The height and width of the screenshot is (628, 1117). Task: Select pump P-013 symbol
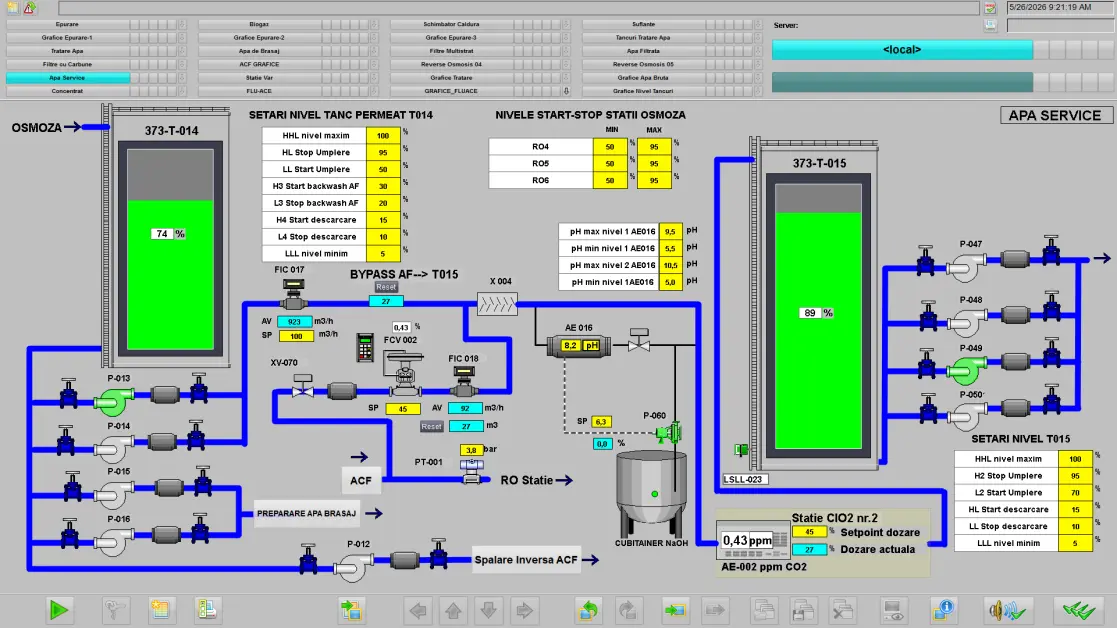pos(114,402)
